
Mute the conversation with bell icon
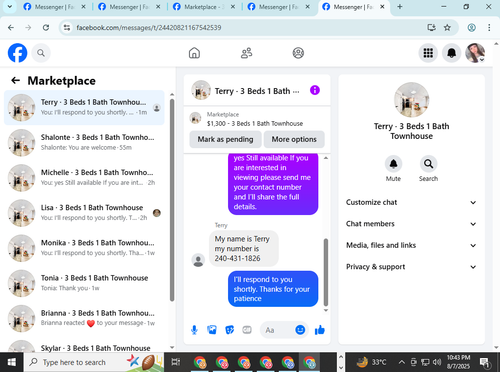pyautogui.click(x=393, y=164)
